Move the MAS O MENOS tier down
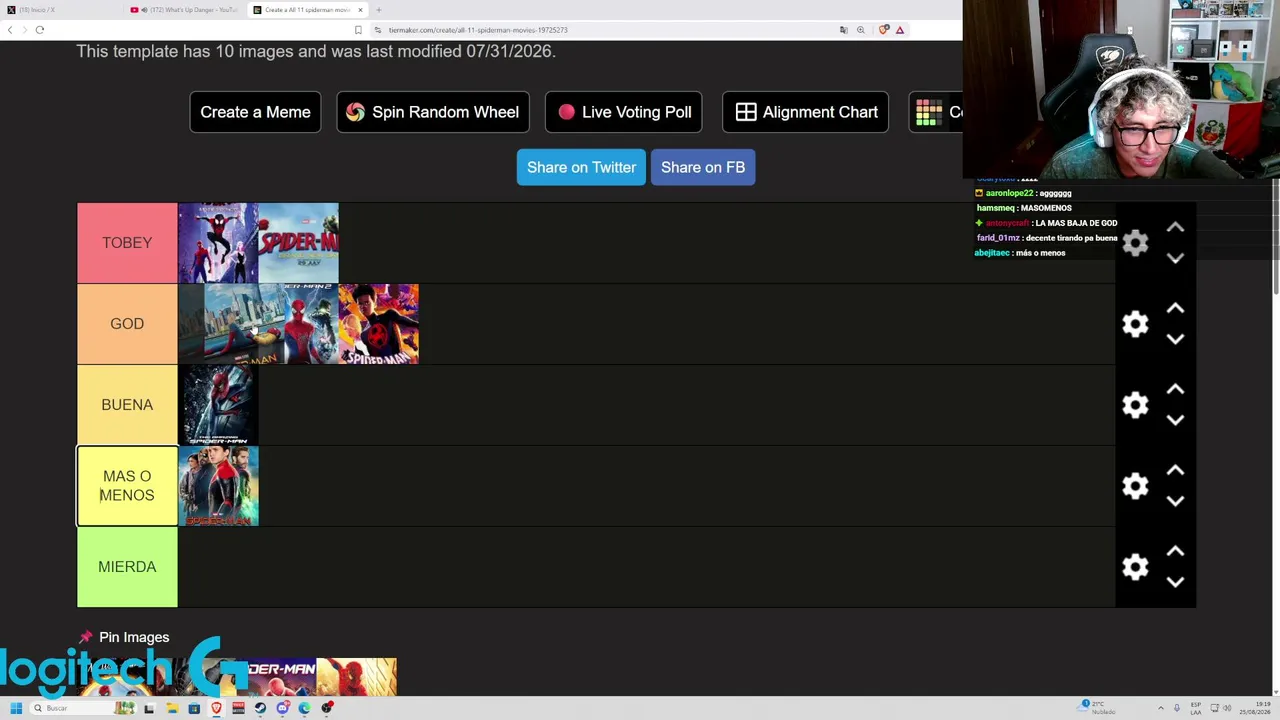The width and height of the screenshot is (1280, 720). (x=1175, y=501)
